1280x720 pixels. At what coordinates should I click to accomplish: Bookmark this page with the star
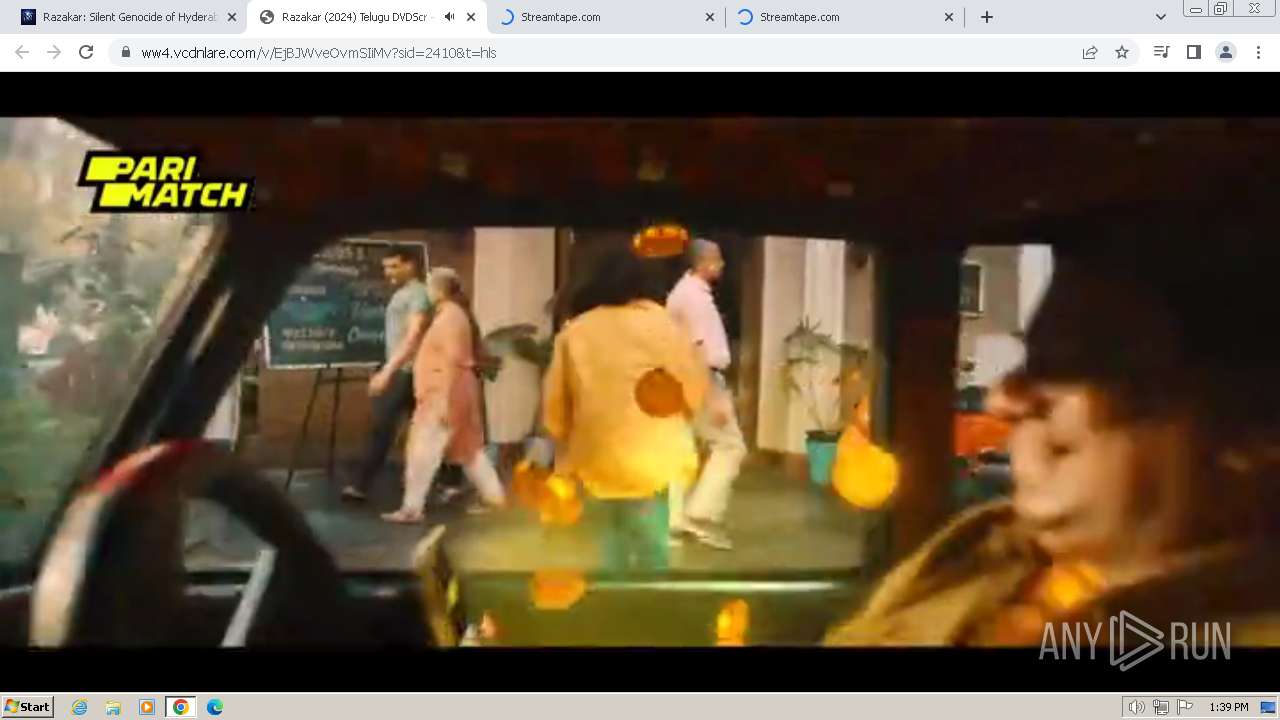pyautogui.click(x=1122, y=52)
